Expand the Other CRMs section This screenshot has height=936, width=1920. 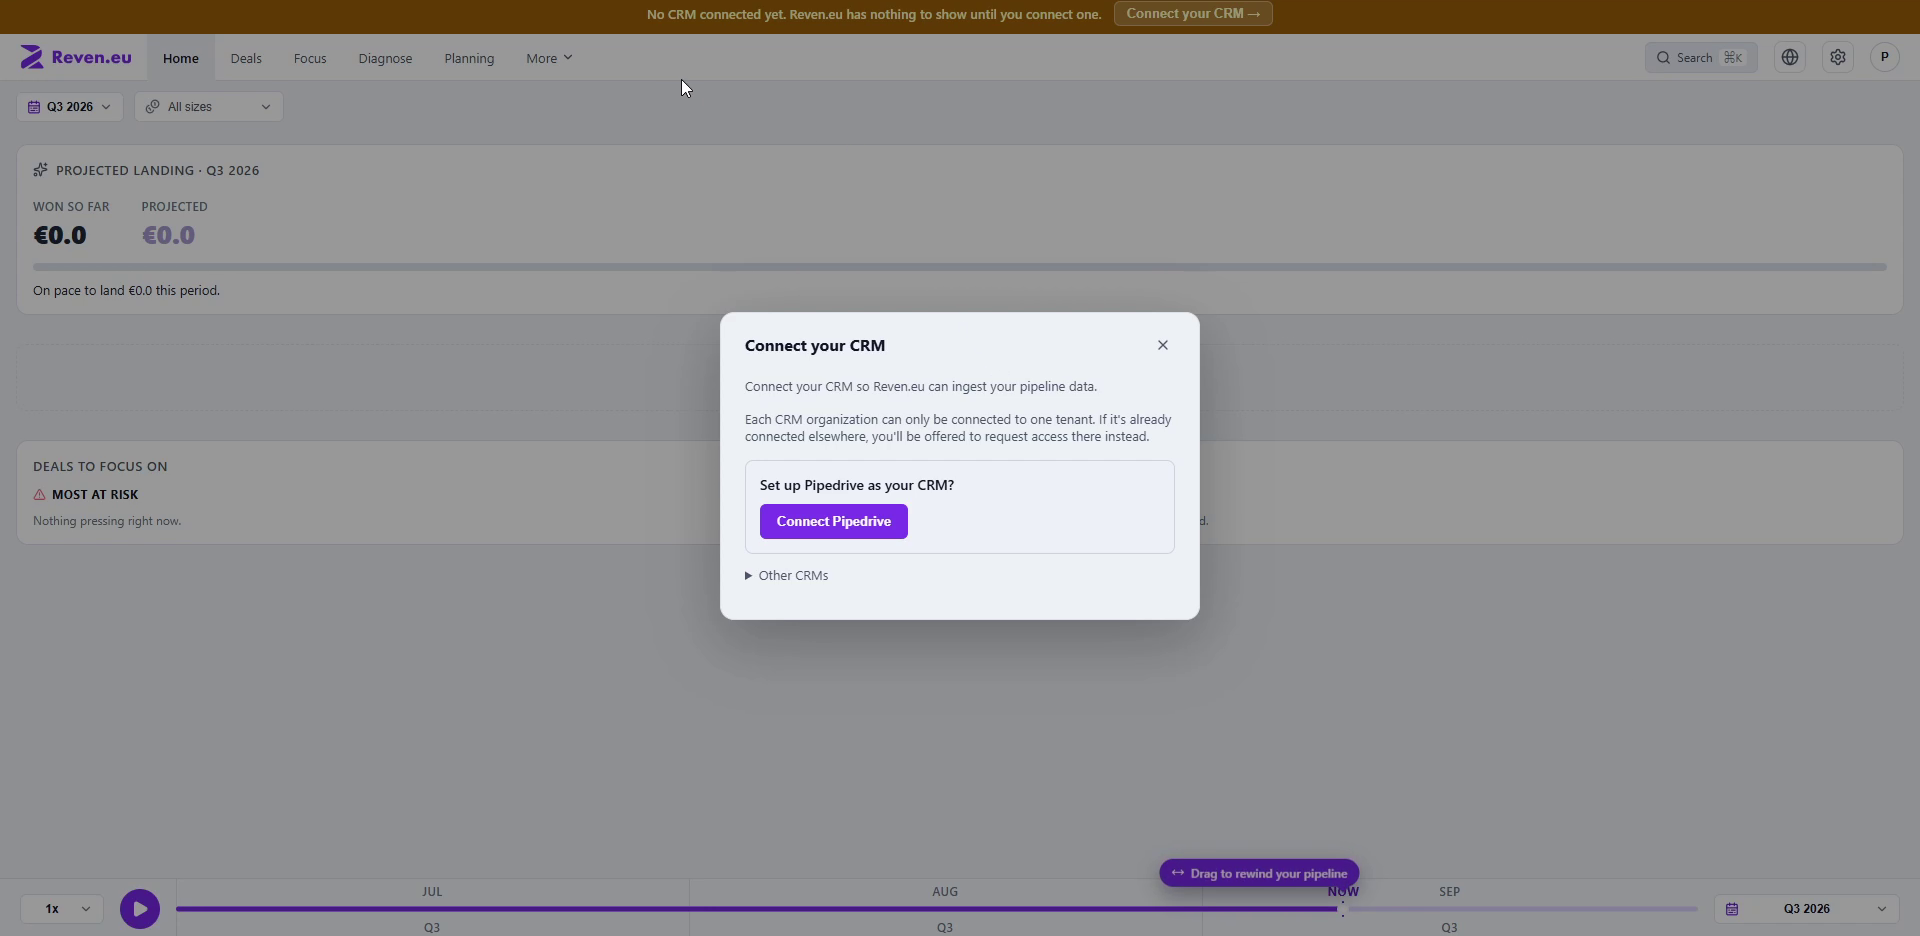(787, 576)
